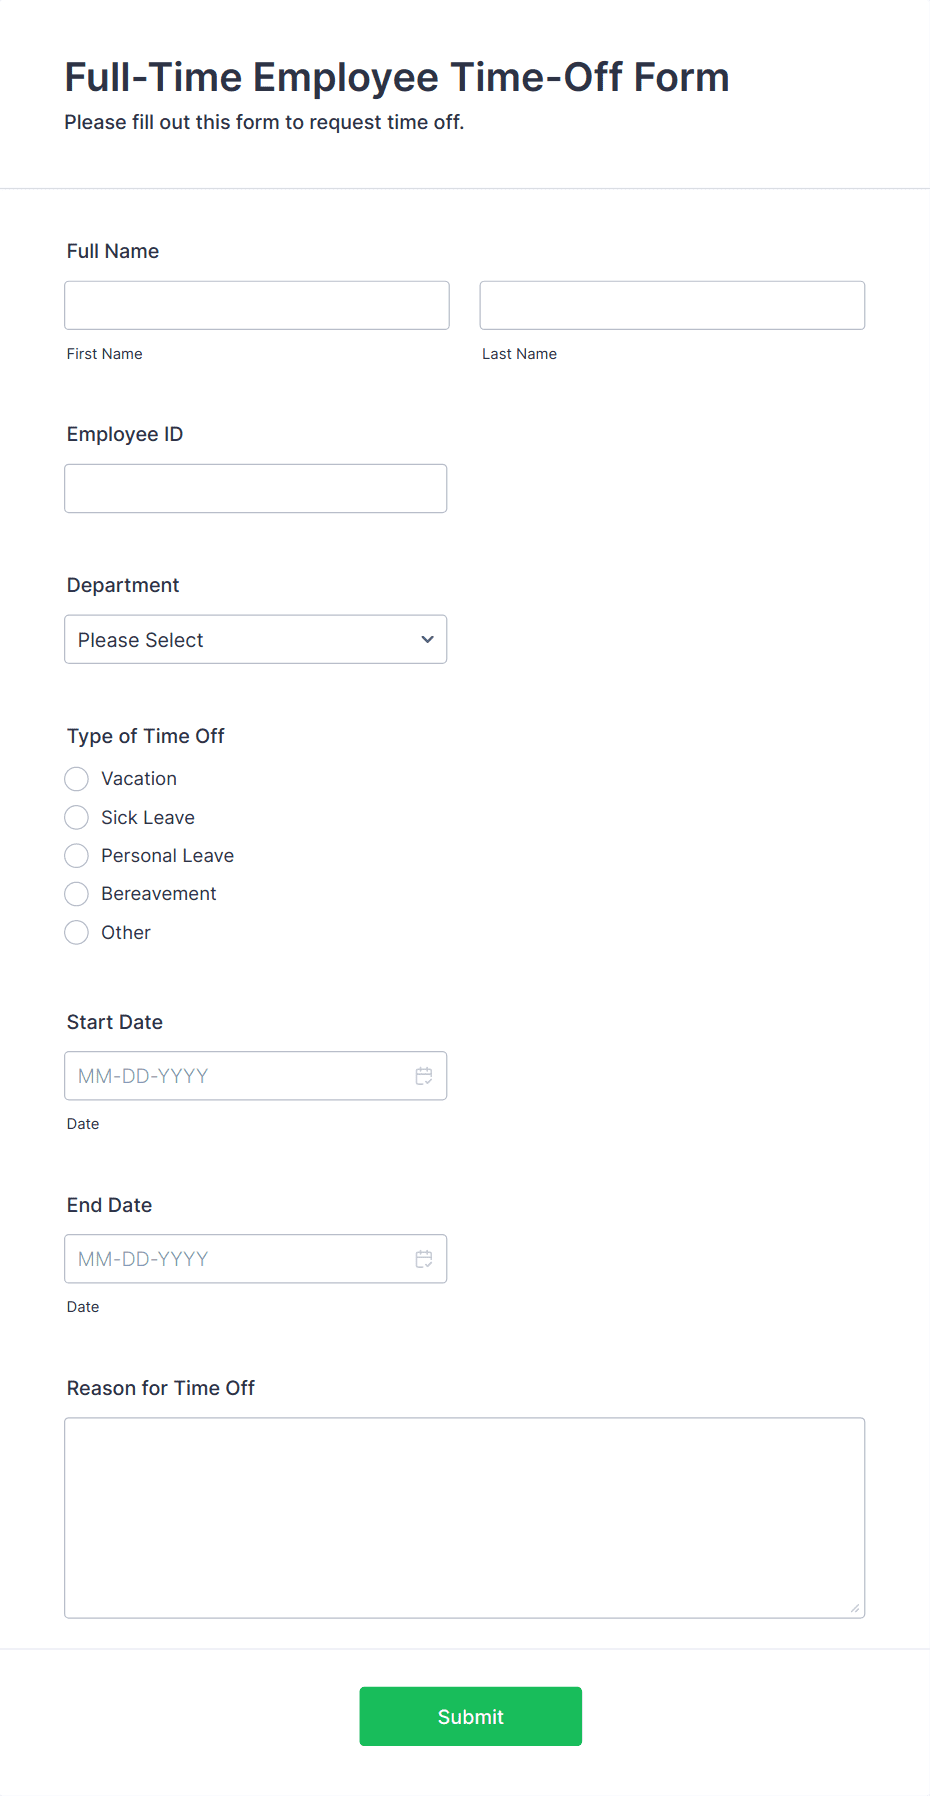Focus the Last Name field
The image size is (930, 1796).
tap(672, 305)
